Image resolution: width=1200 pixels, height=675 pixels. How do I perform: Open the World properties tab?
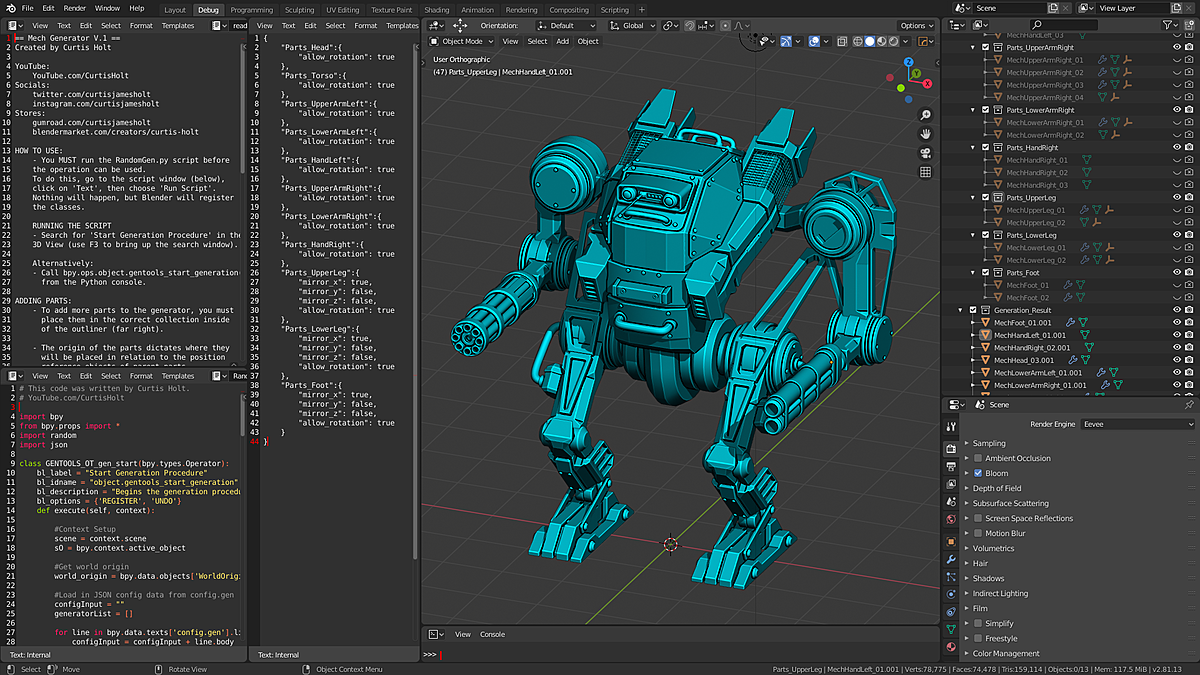point(951,519)
